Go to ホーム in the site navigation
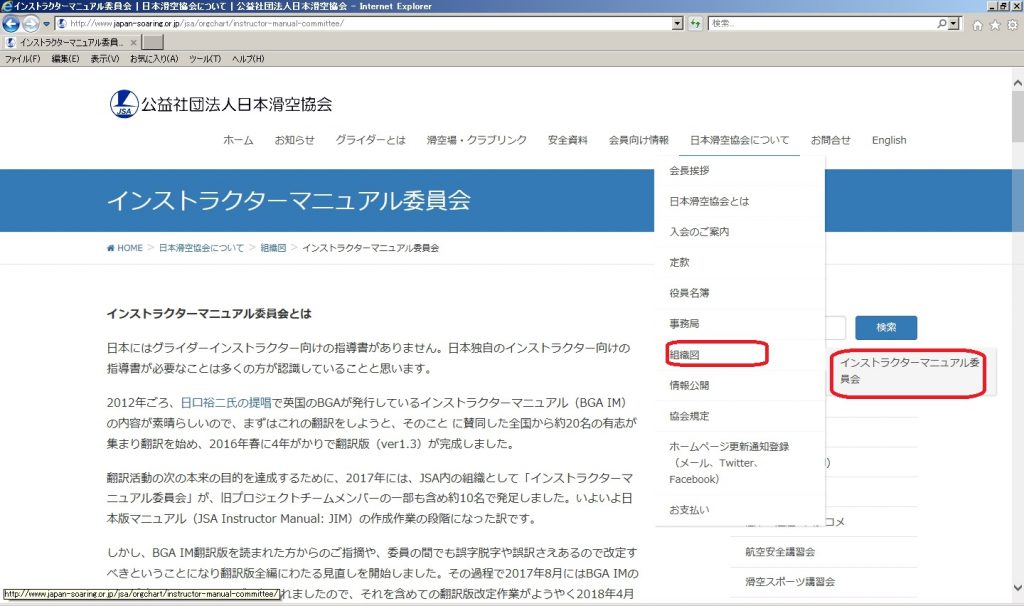Image resolution: width=1024 pixels, height=606 pixels. (238, 140)
